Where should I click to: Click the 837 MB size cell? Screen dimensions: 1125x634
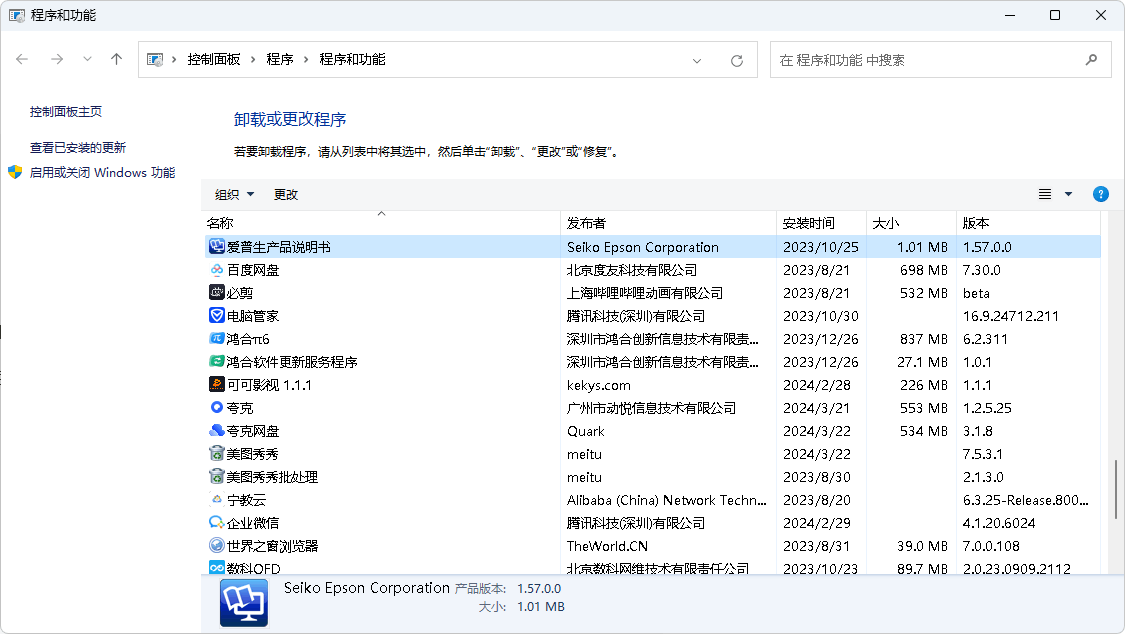[x=924, y=339]
